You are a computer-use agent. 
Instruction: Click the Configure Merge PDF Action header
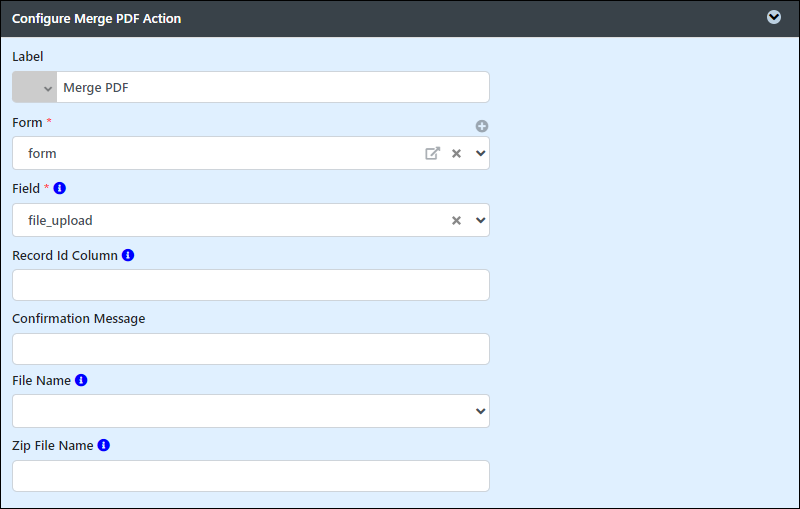[x=96, y=18]
